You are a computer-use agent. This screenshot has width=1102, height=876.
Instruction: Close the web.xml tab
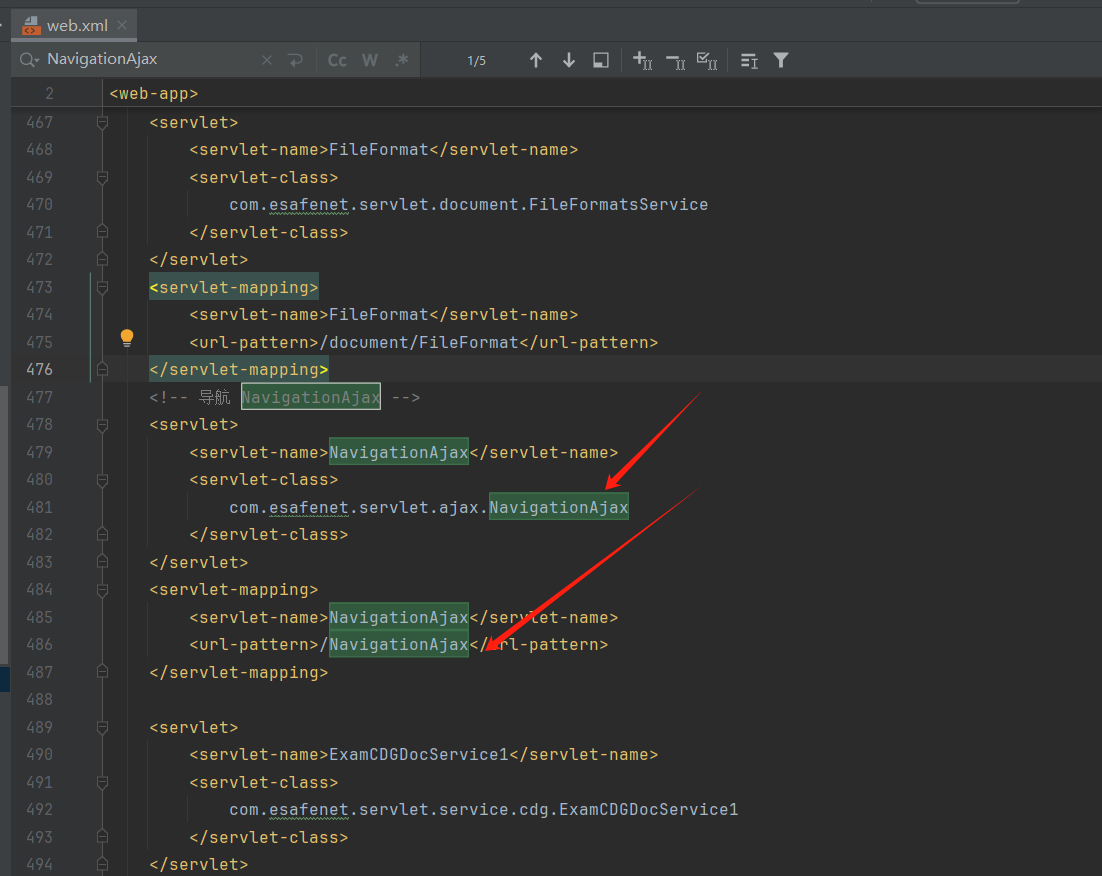[123, 25]
